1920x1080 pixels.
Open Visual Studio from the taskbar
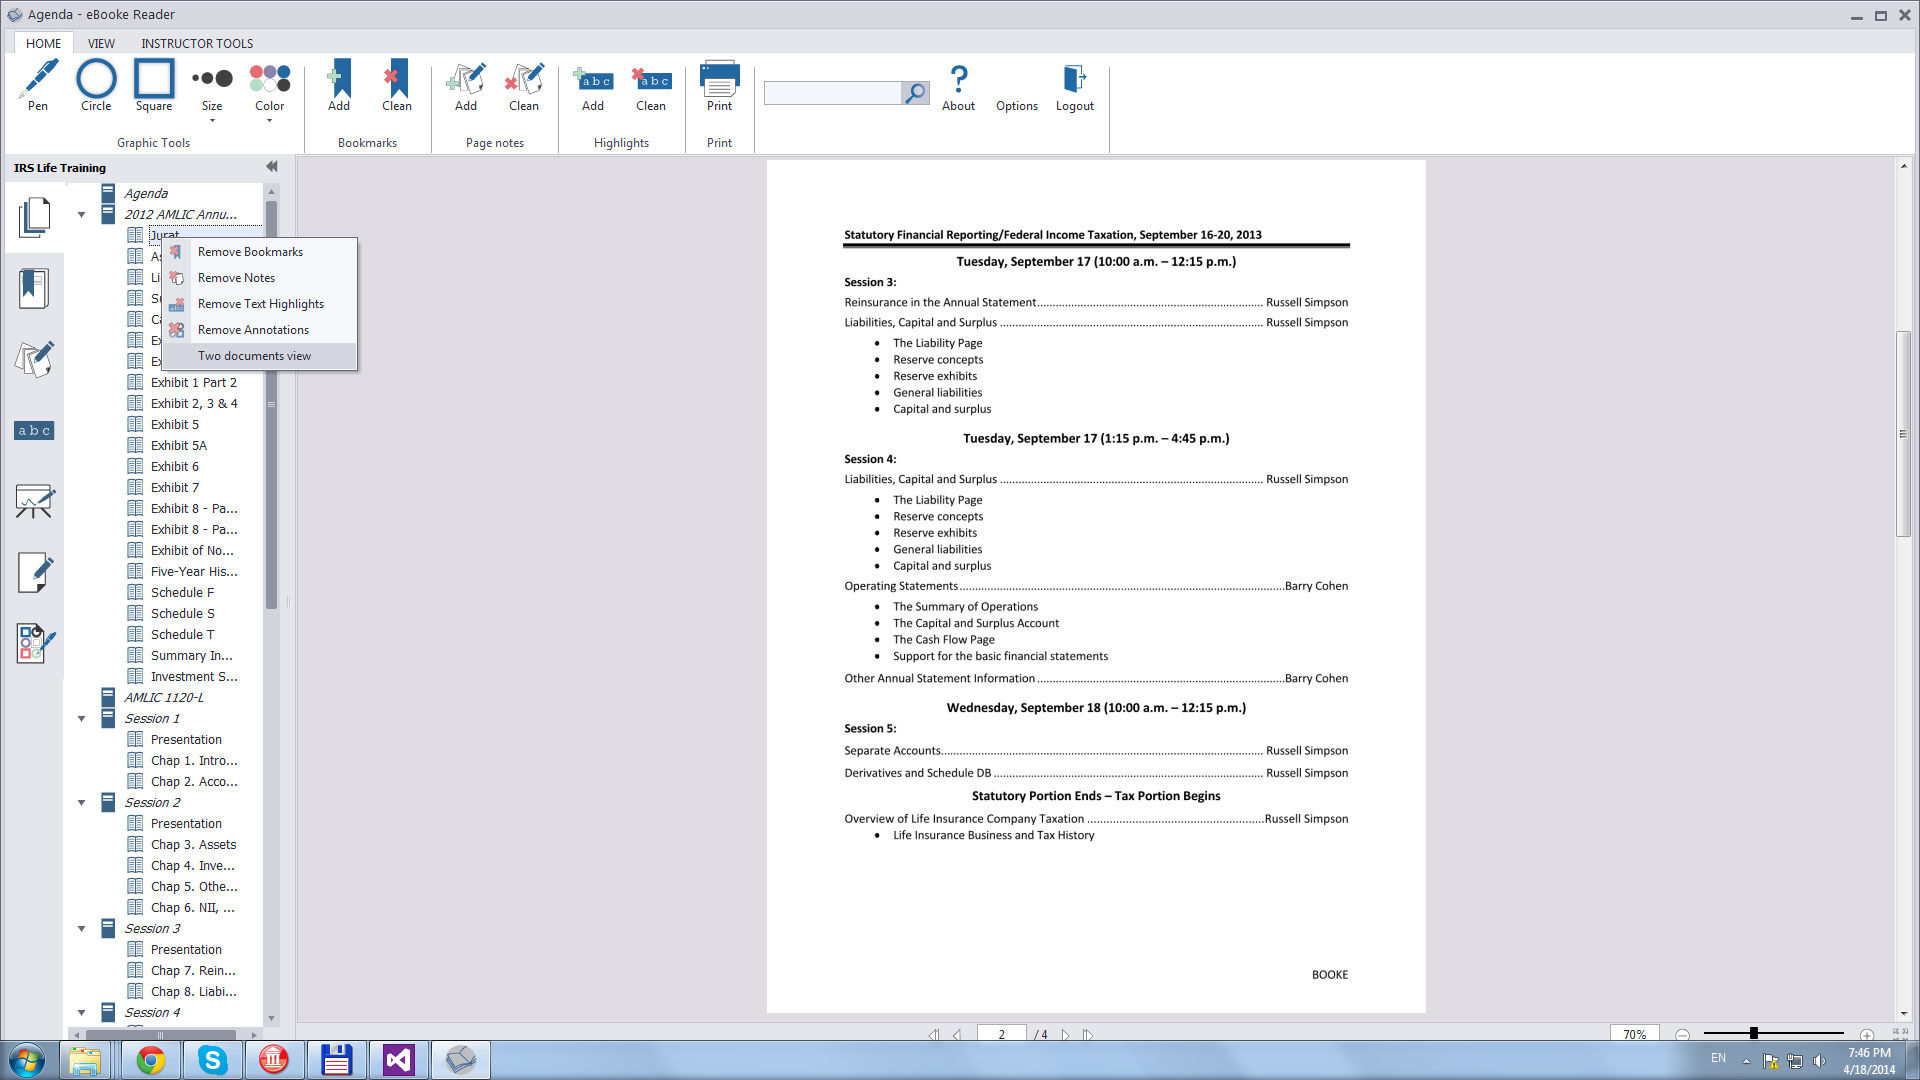[398, 1060]
